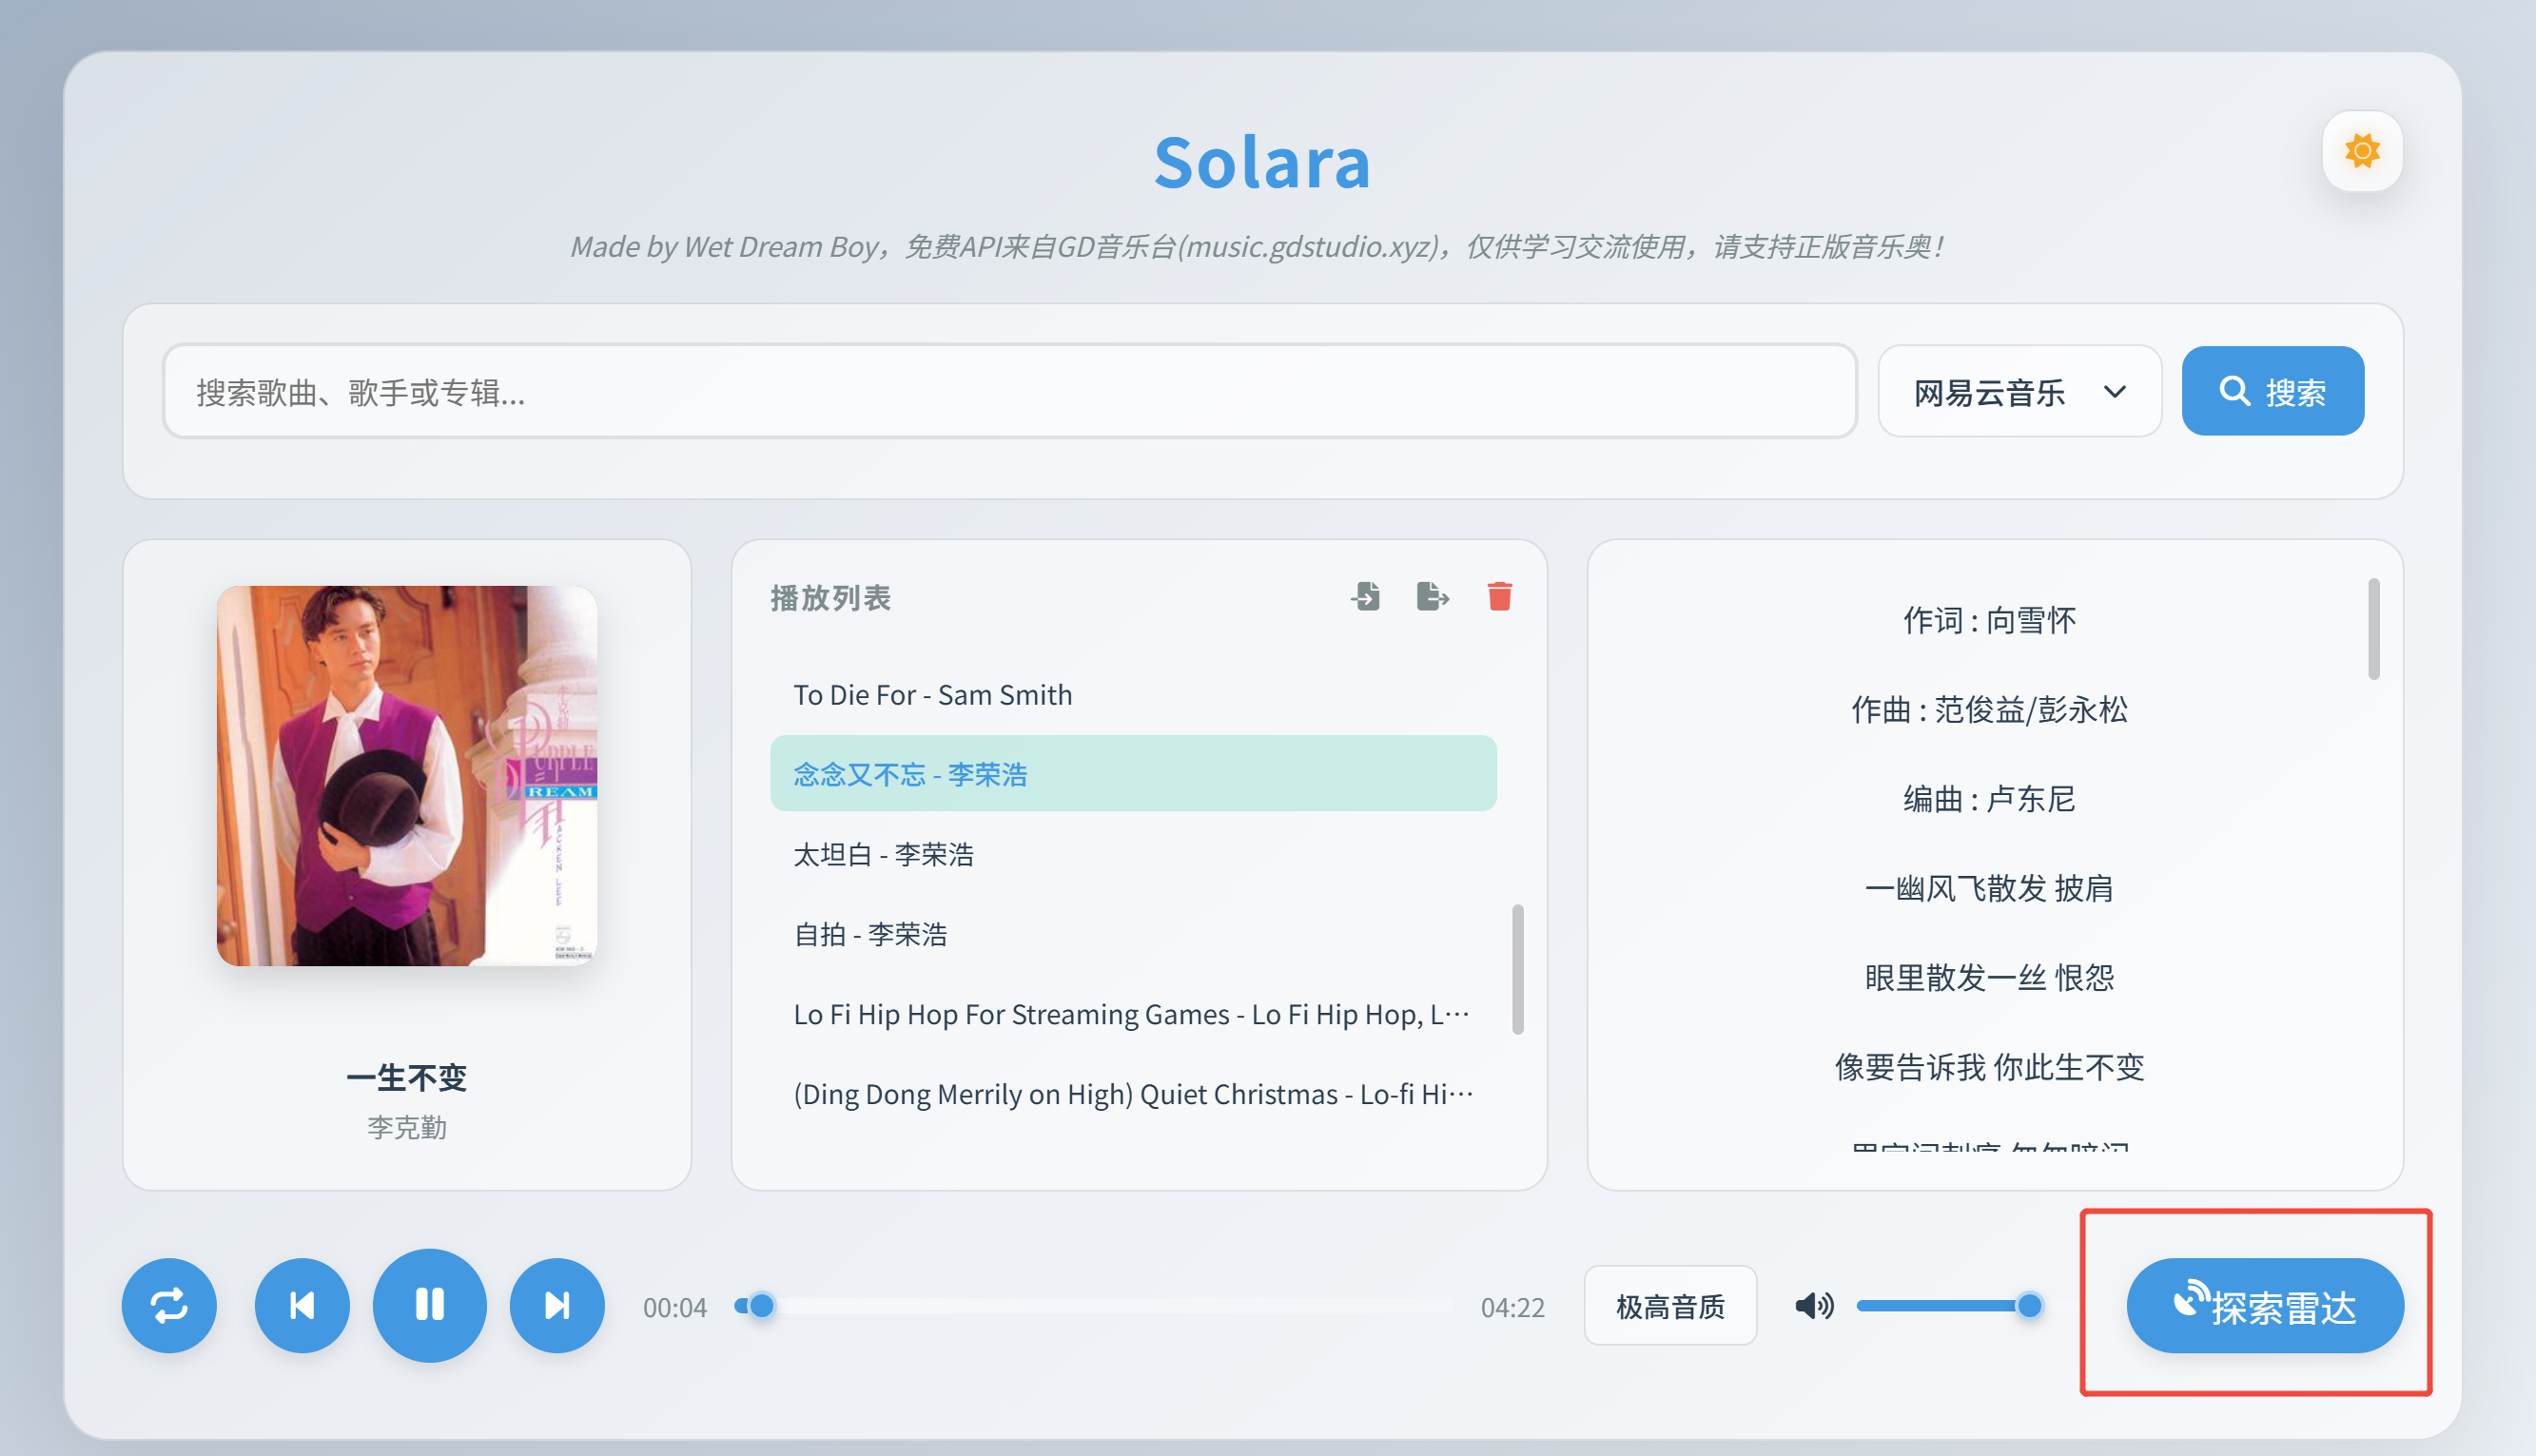Click the album cover artwork
The image size is (2536, 1456).
point(407,775)
